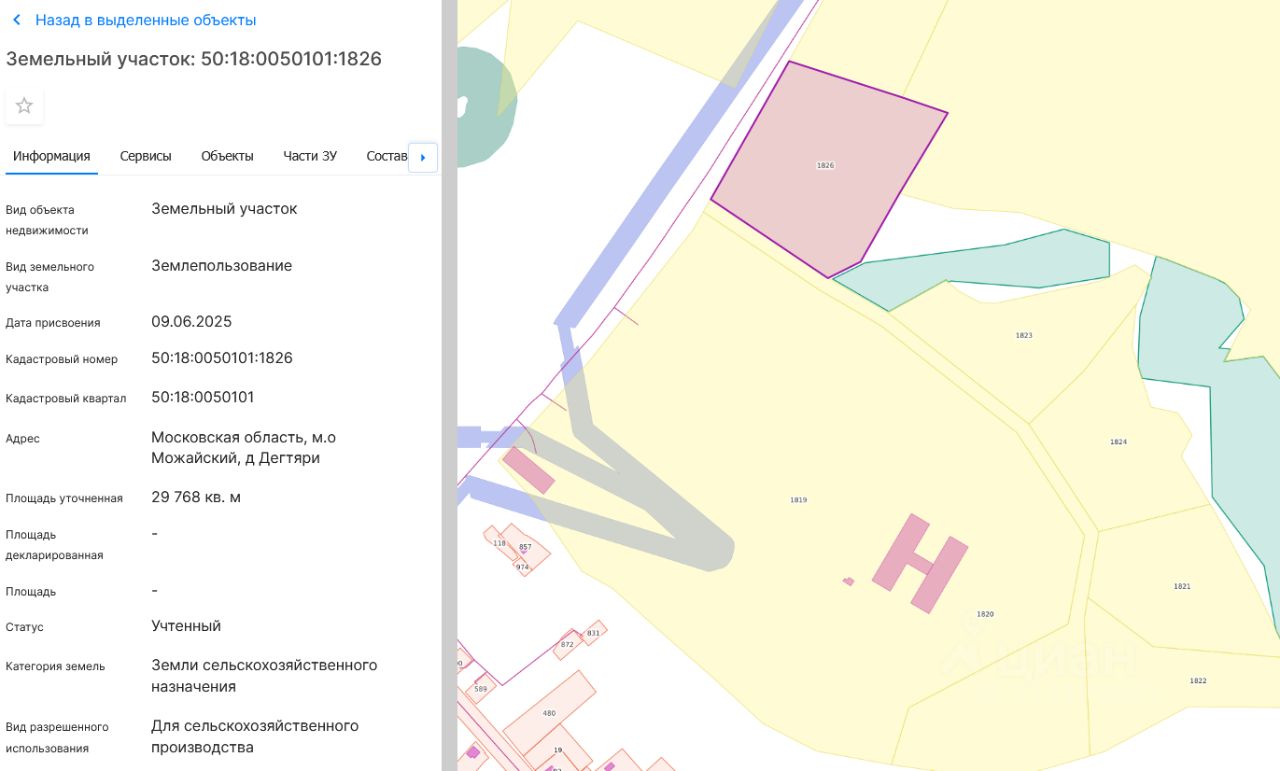The height and width of the screenshot is (771, 1280).
Task: Go back via 'Назад в выделенные объекты' link
Action: coord(145,20)
